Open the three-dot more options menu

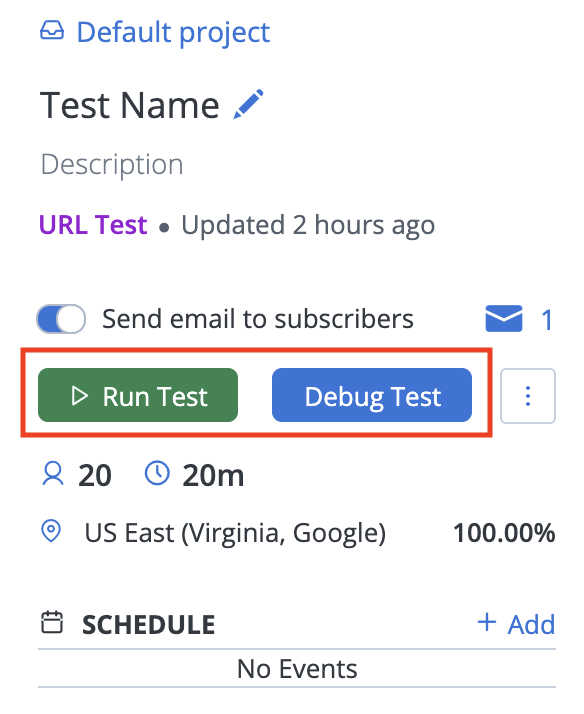tap(528, 396)
